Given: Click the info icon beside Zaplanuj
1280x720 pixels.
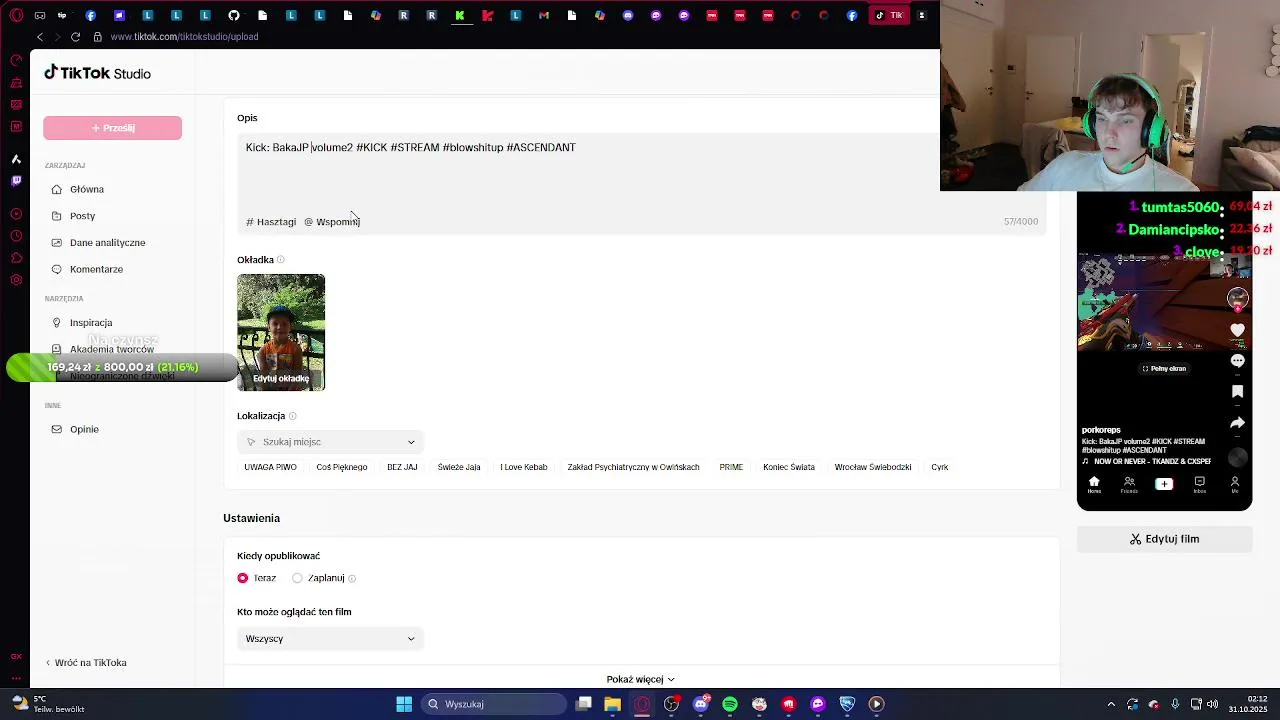Looking at the screenshot, I should pyautogui.click(x=352, y=578).
